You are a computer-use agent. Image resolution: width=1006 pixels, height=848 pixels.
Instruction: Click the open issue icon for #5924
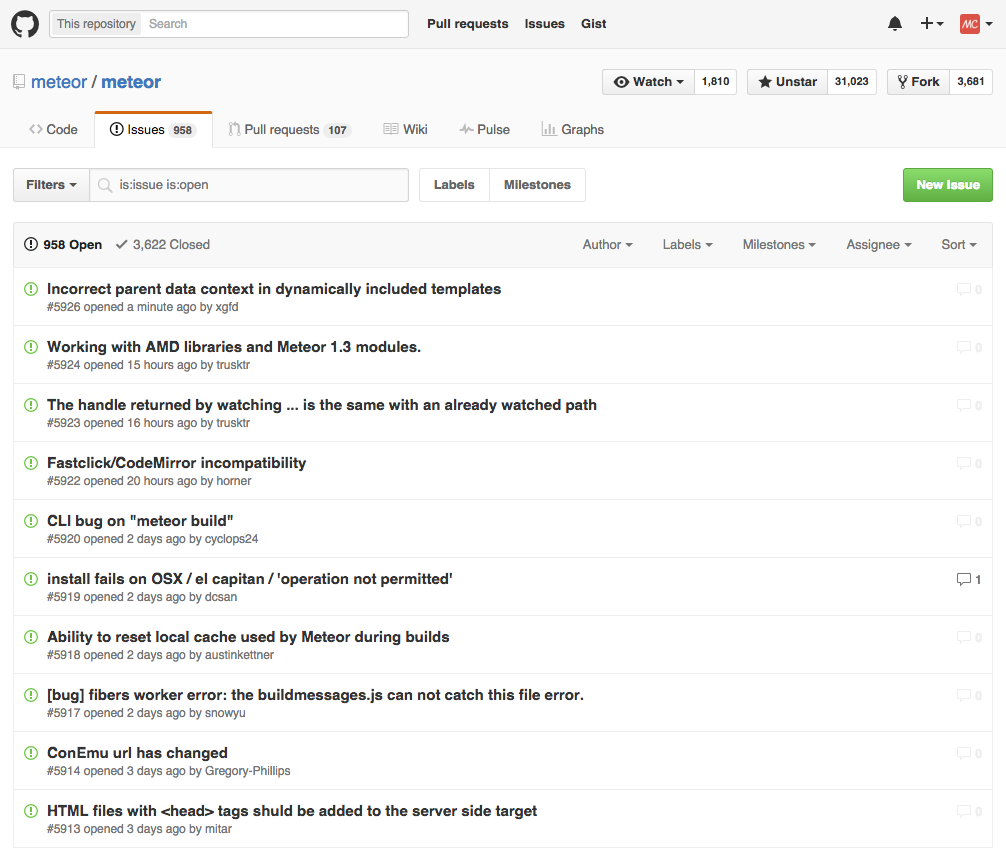[31, 347]
